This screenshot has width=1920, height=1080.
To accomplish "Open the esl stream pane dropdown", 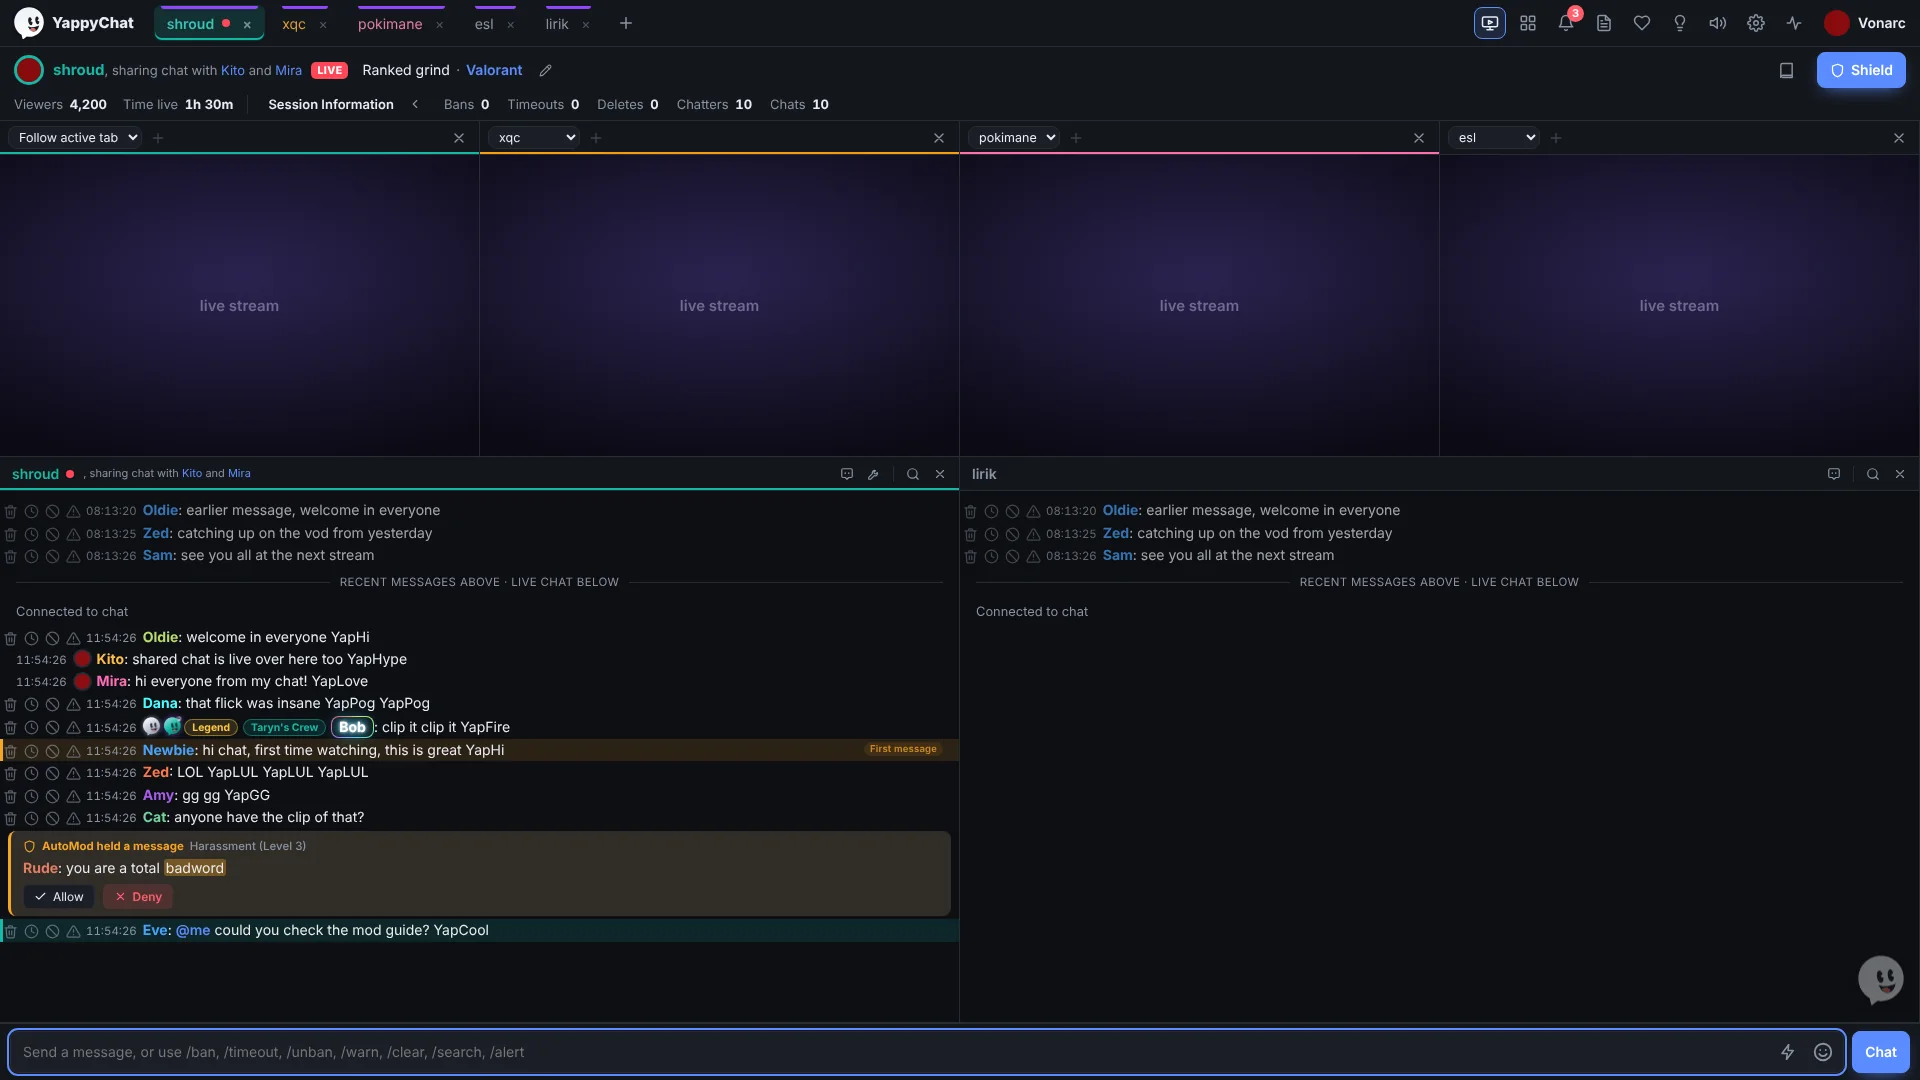I will (x=1494, y=138).
